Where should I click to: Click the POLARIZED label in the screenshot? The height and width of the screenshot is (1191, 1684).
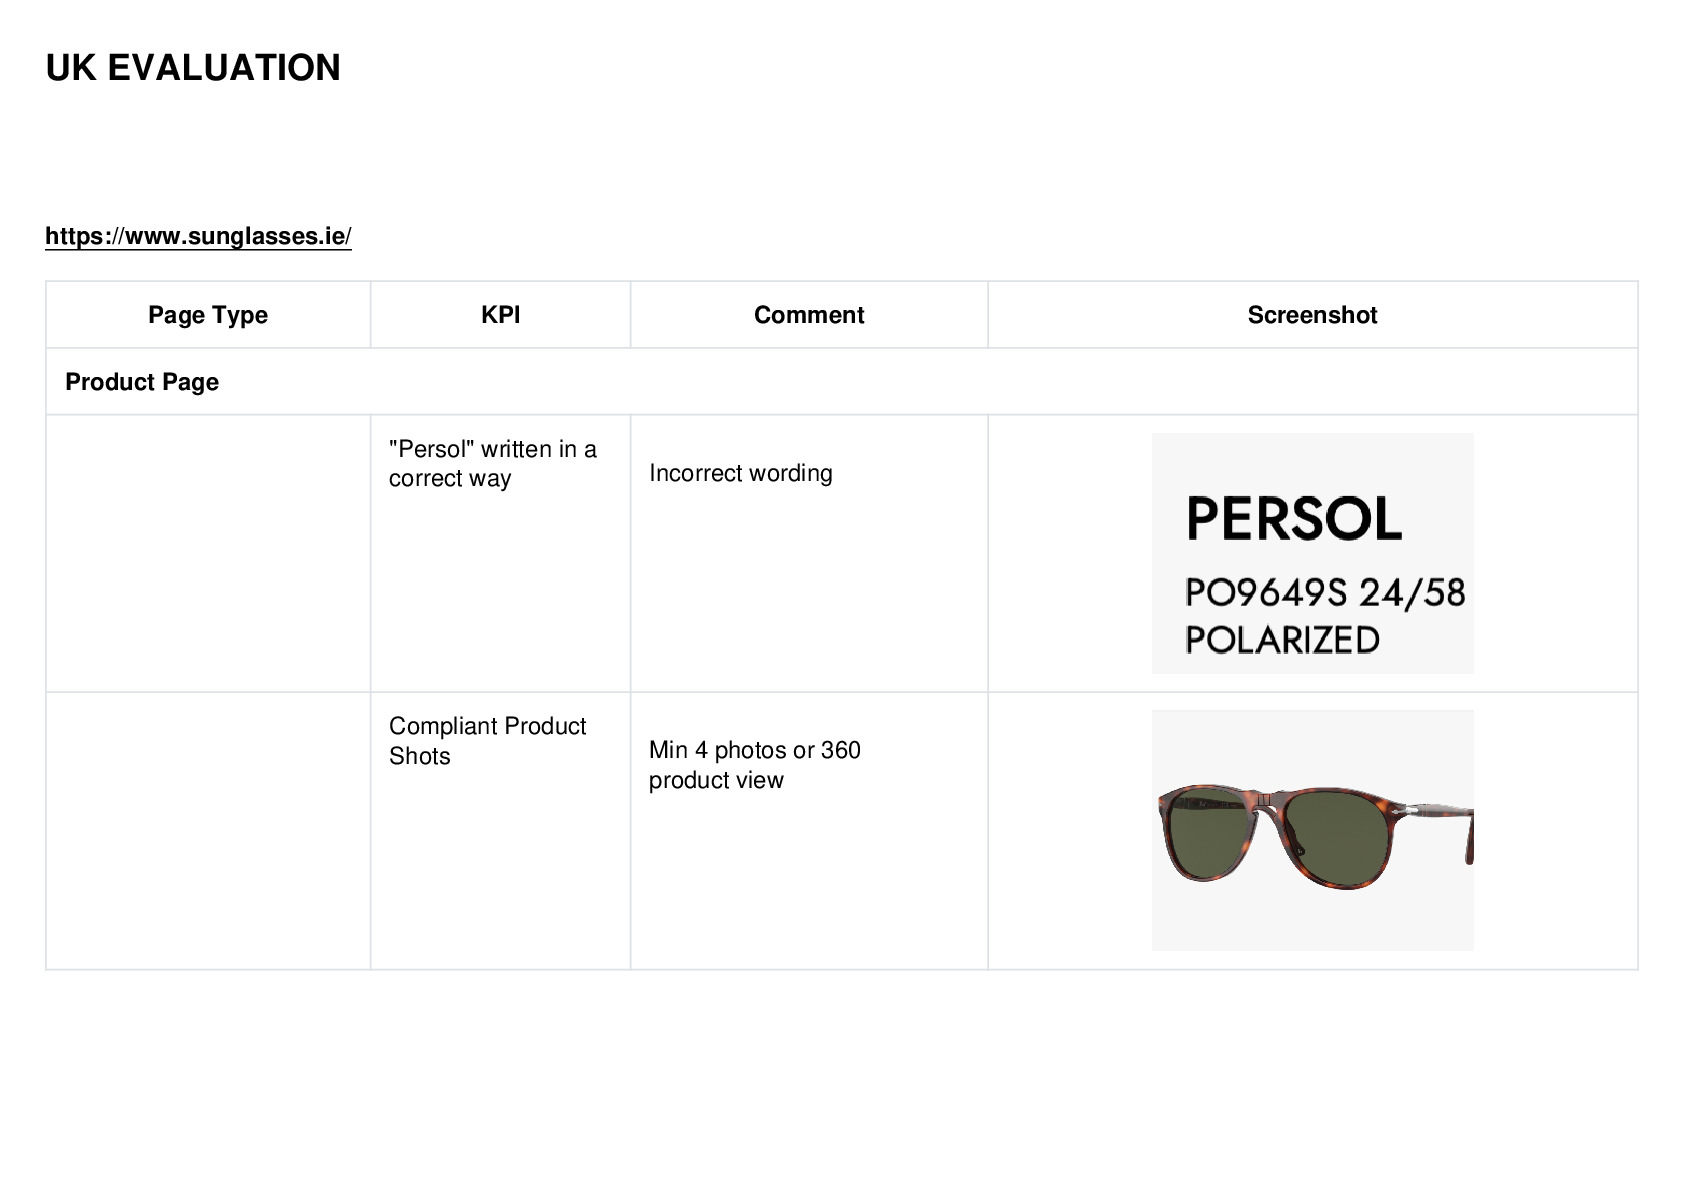click(1282, 640)
